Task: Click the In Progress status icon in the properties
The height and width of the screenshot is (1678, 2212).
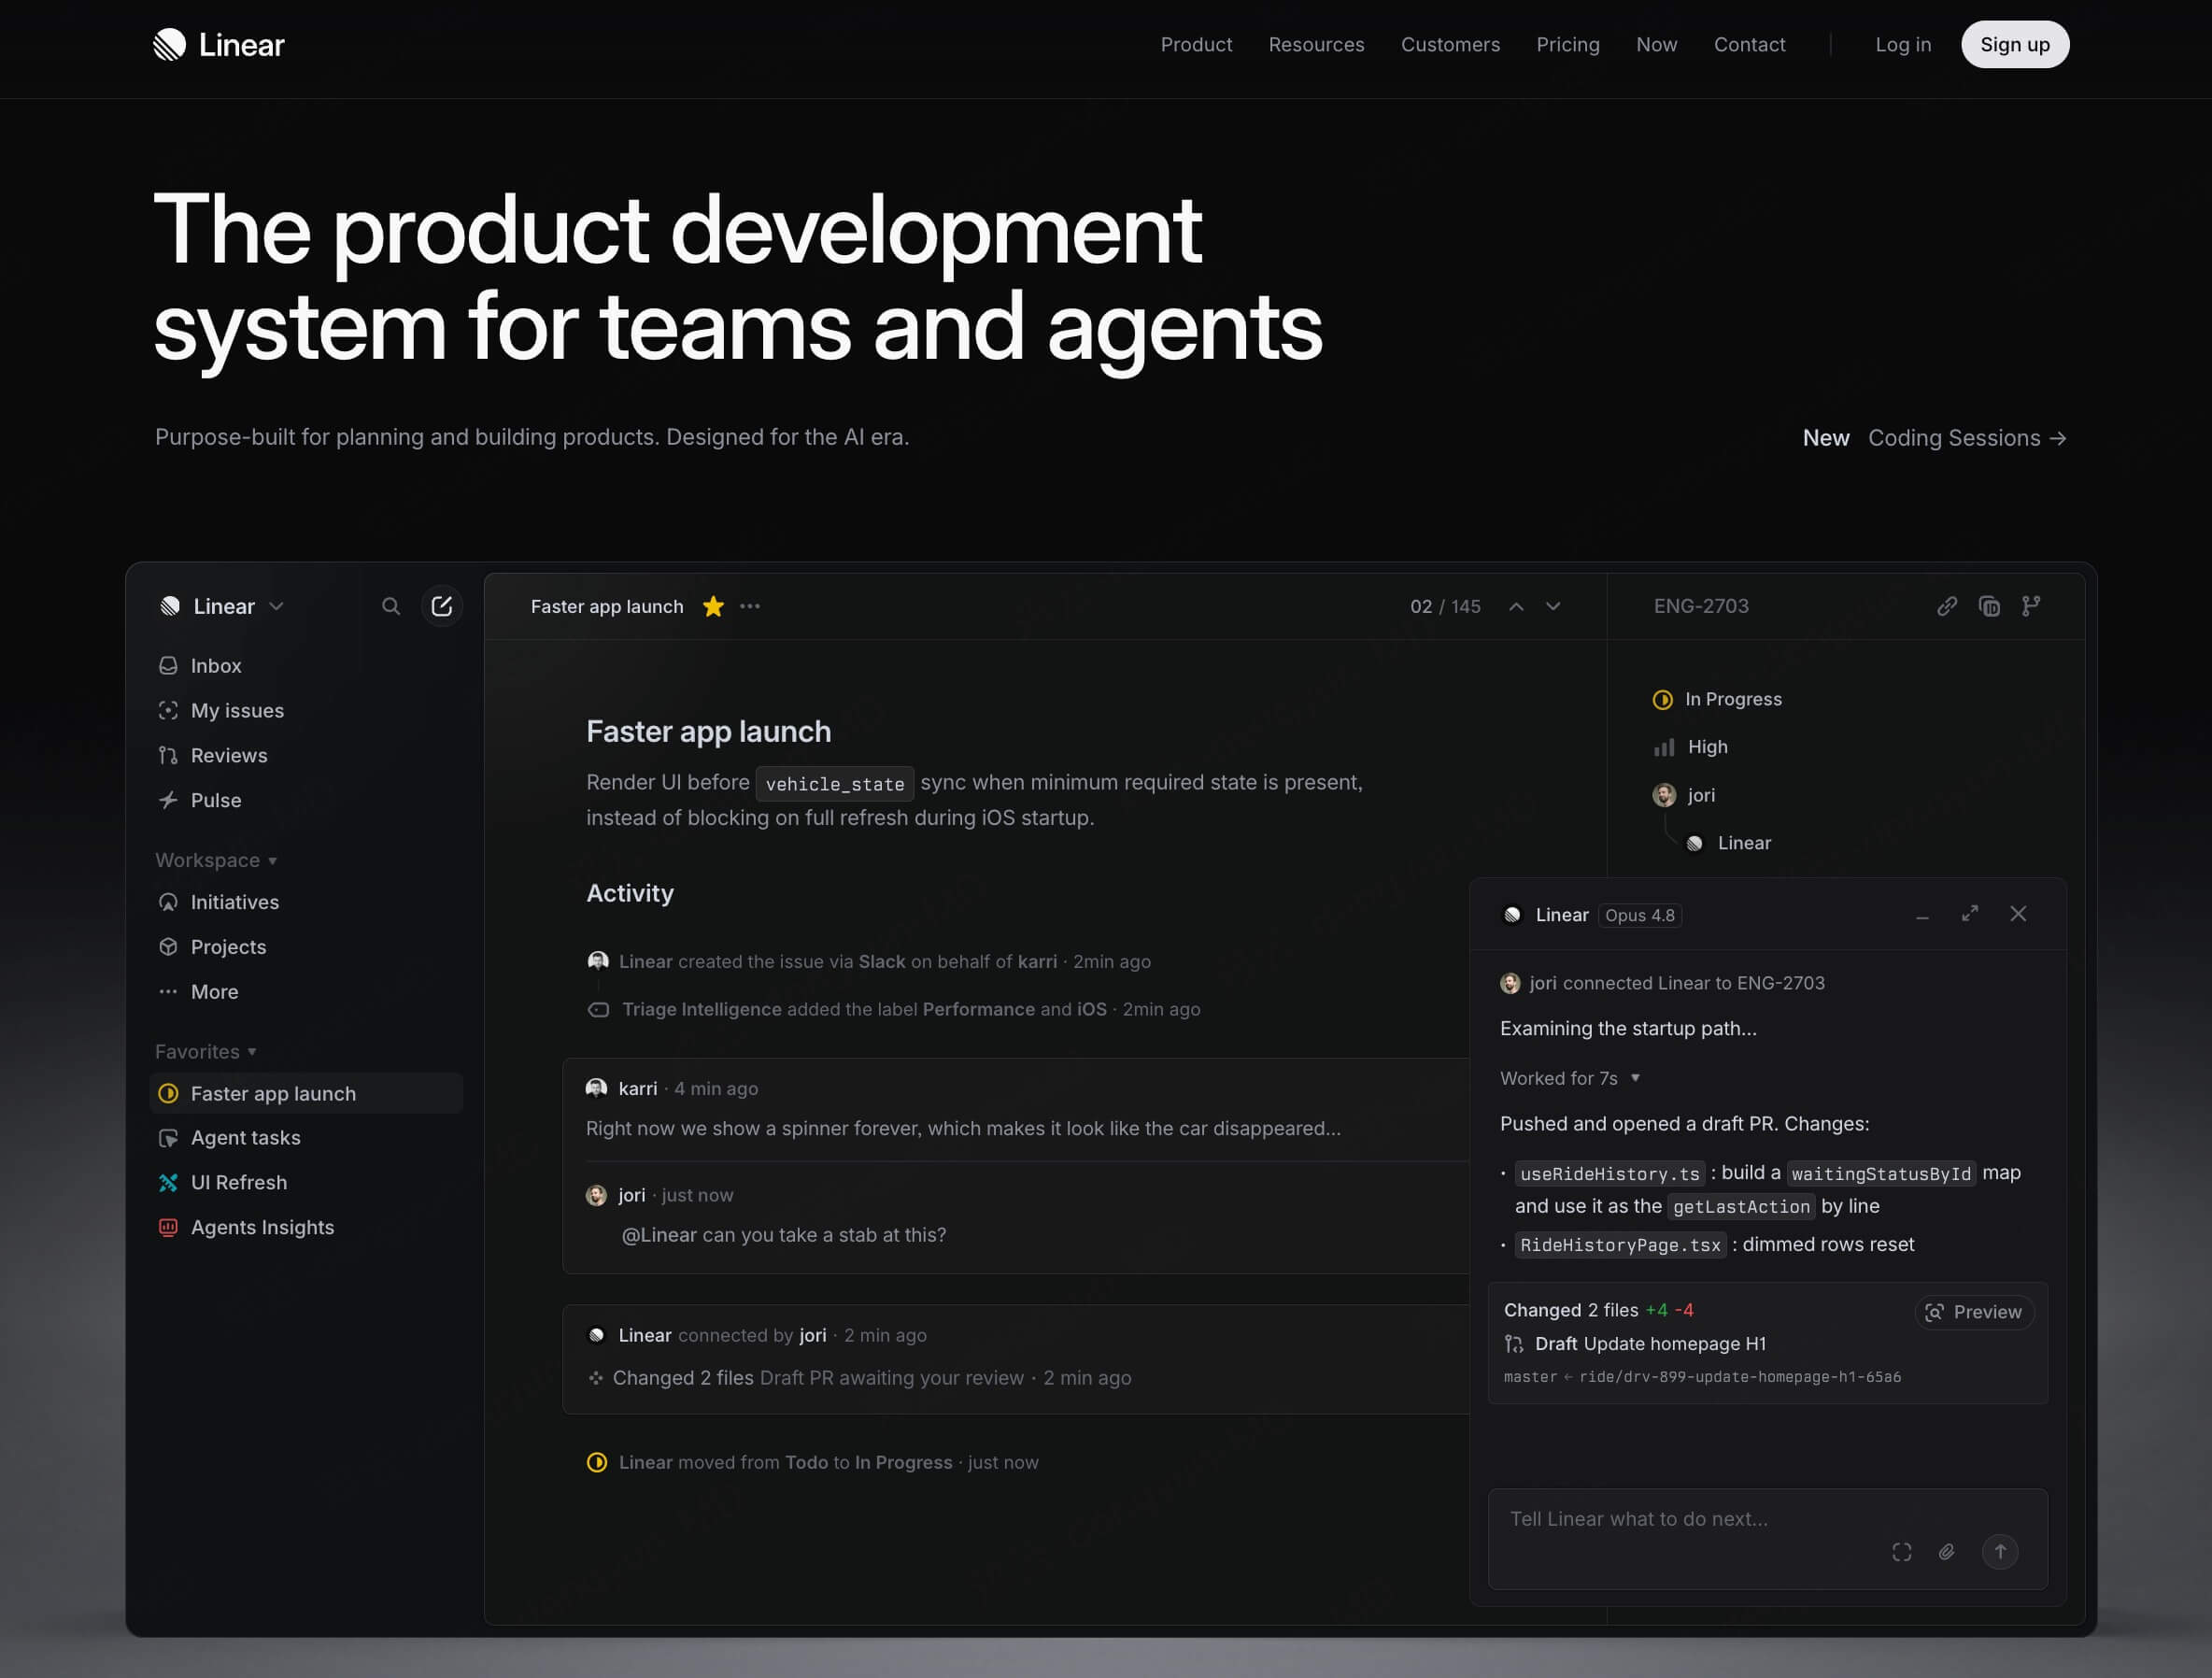Action: 1663,700
